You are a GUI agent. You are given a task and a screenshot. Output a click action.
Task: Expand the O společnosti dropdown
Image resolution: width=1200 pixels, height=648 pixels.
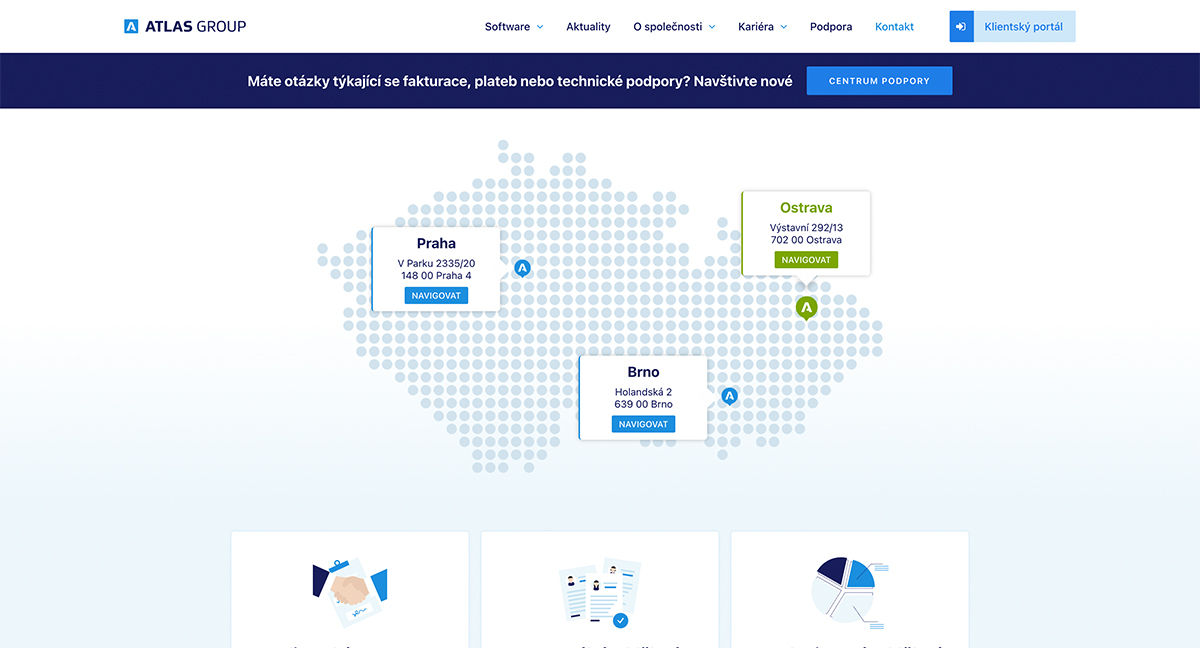674,27
